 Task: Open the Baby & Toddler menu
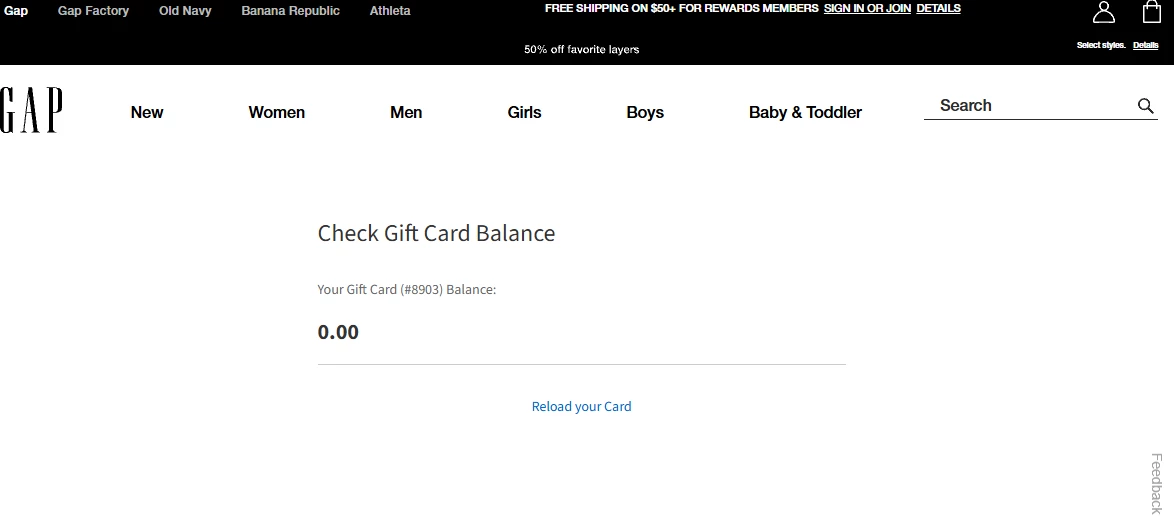805,112
